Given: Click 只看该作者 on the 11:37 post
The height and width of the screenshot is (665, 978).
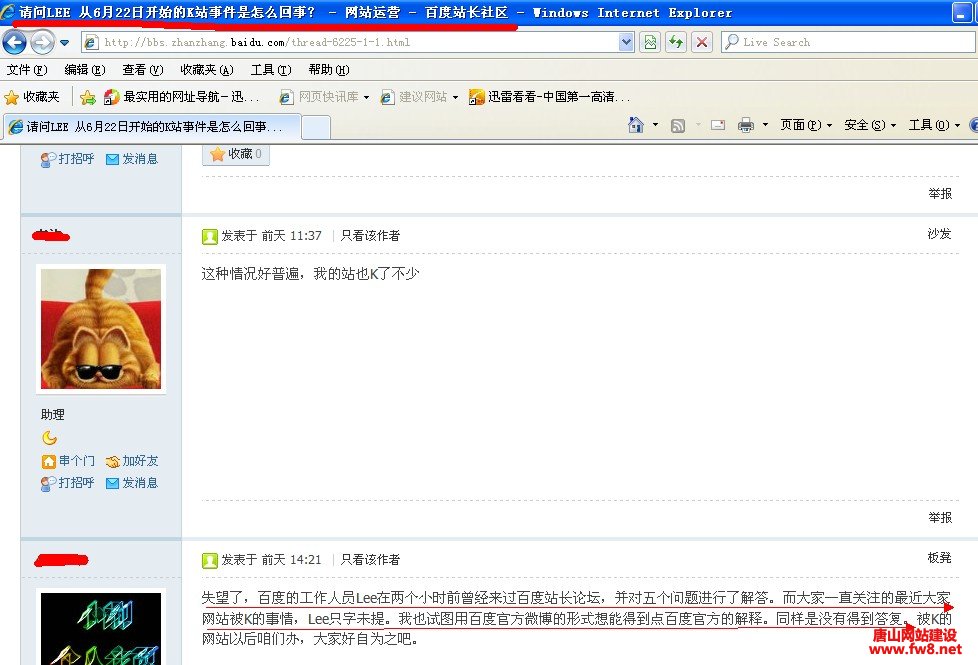Looking at the screenshot, I should coord(370,236).
